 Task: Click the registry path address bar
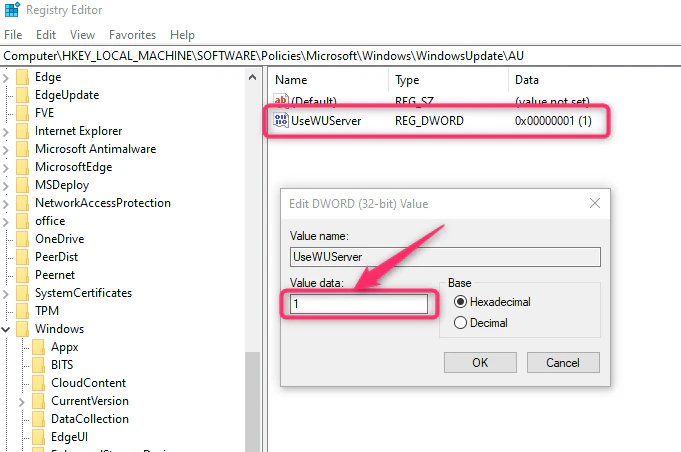click(x=340, y=56)
